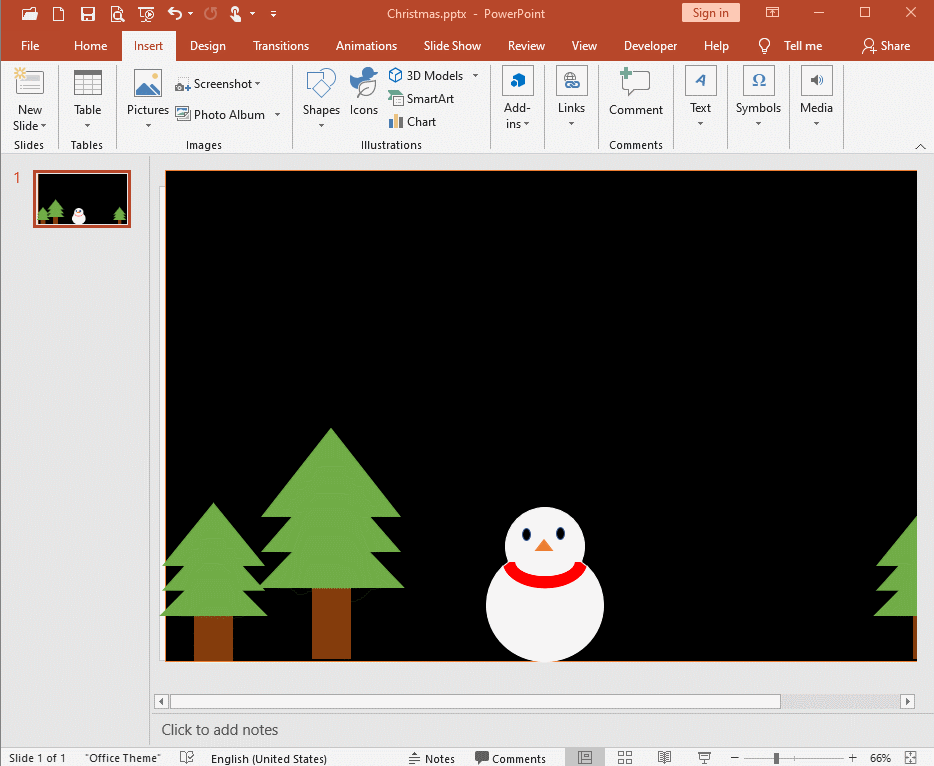934x766 pixels.
Task: Click the Open folder icon in quick access toolbar
Action: pos(30,13)
